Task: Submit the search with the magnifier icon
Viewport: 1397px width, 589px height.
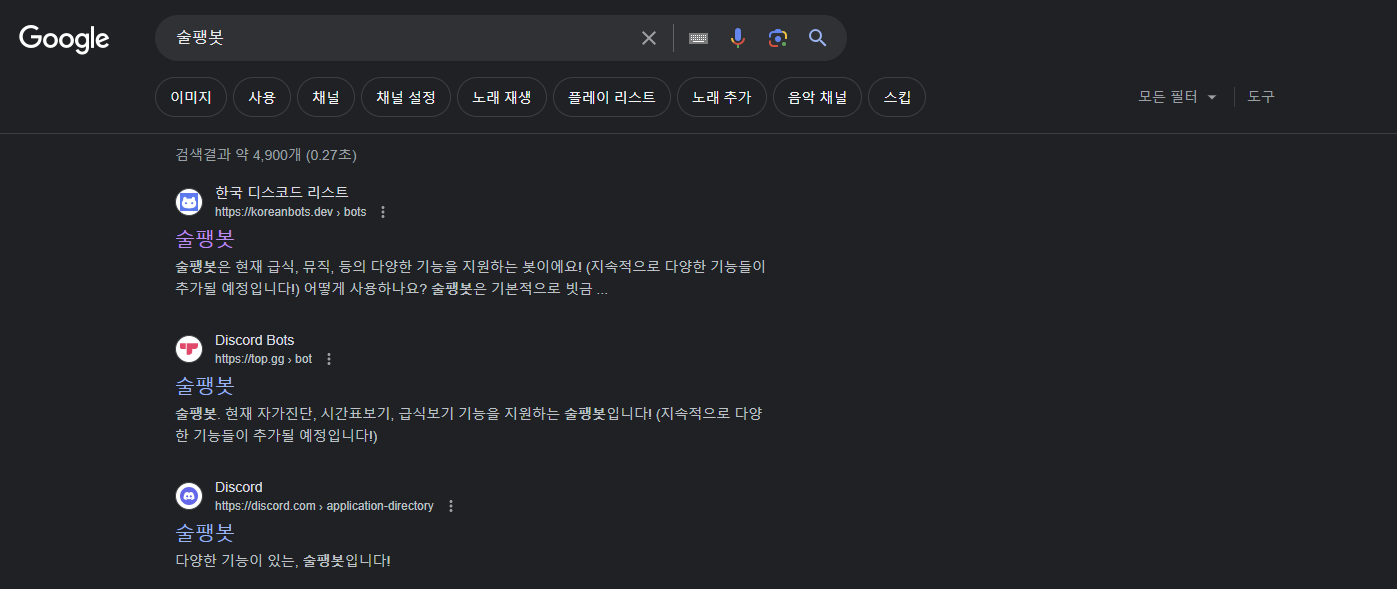Action: tap(818, 38)
